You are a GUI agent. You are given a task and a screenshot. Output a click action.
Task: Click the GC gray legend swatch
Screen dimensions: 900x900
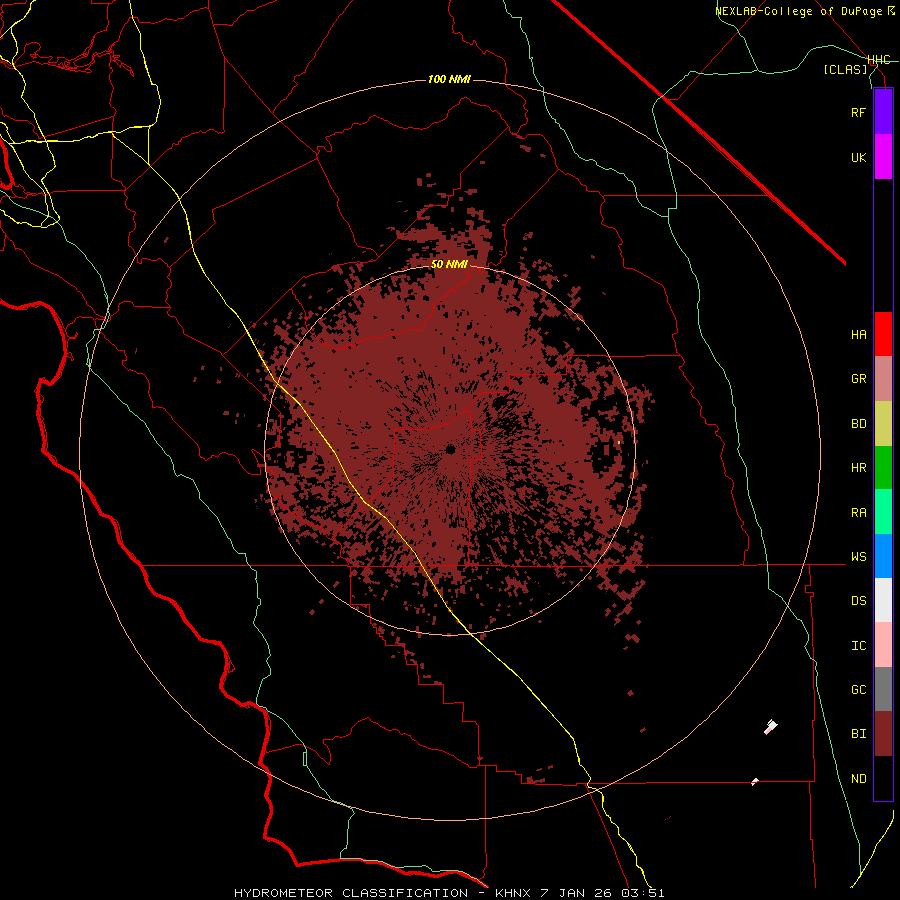point(883,689)
